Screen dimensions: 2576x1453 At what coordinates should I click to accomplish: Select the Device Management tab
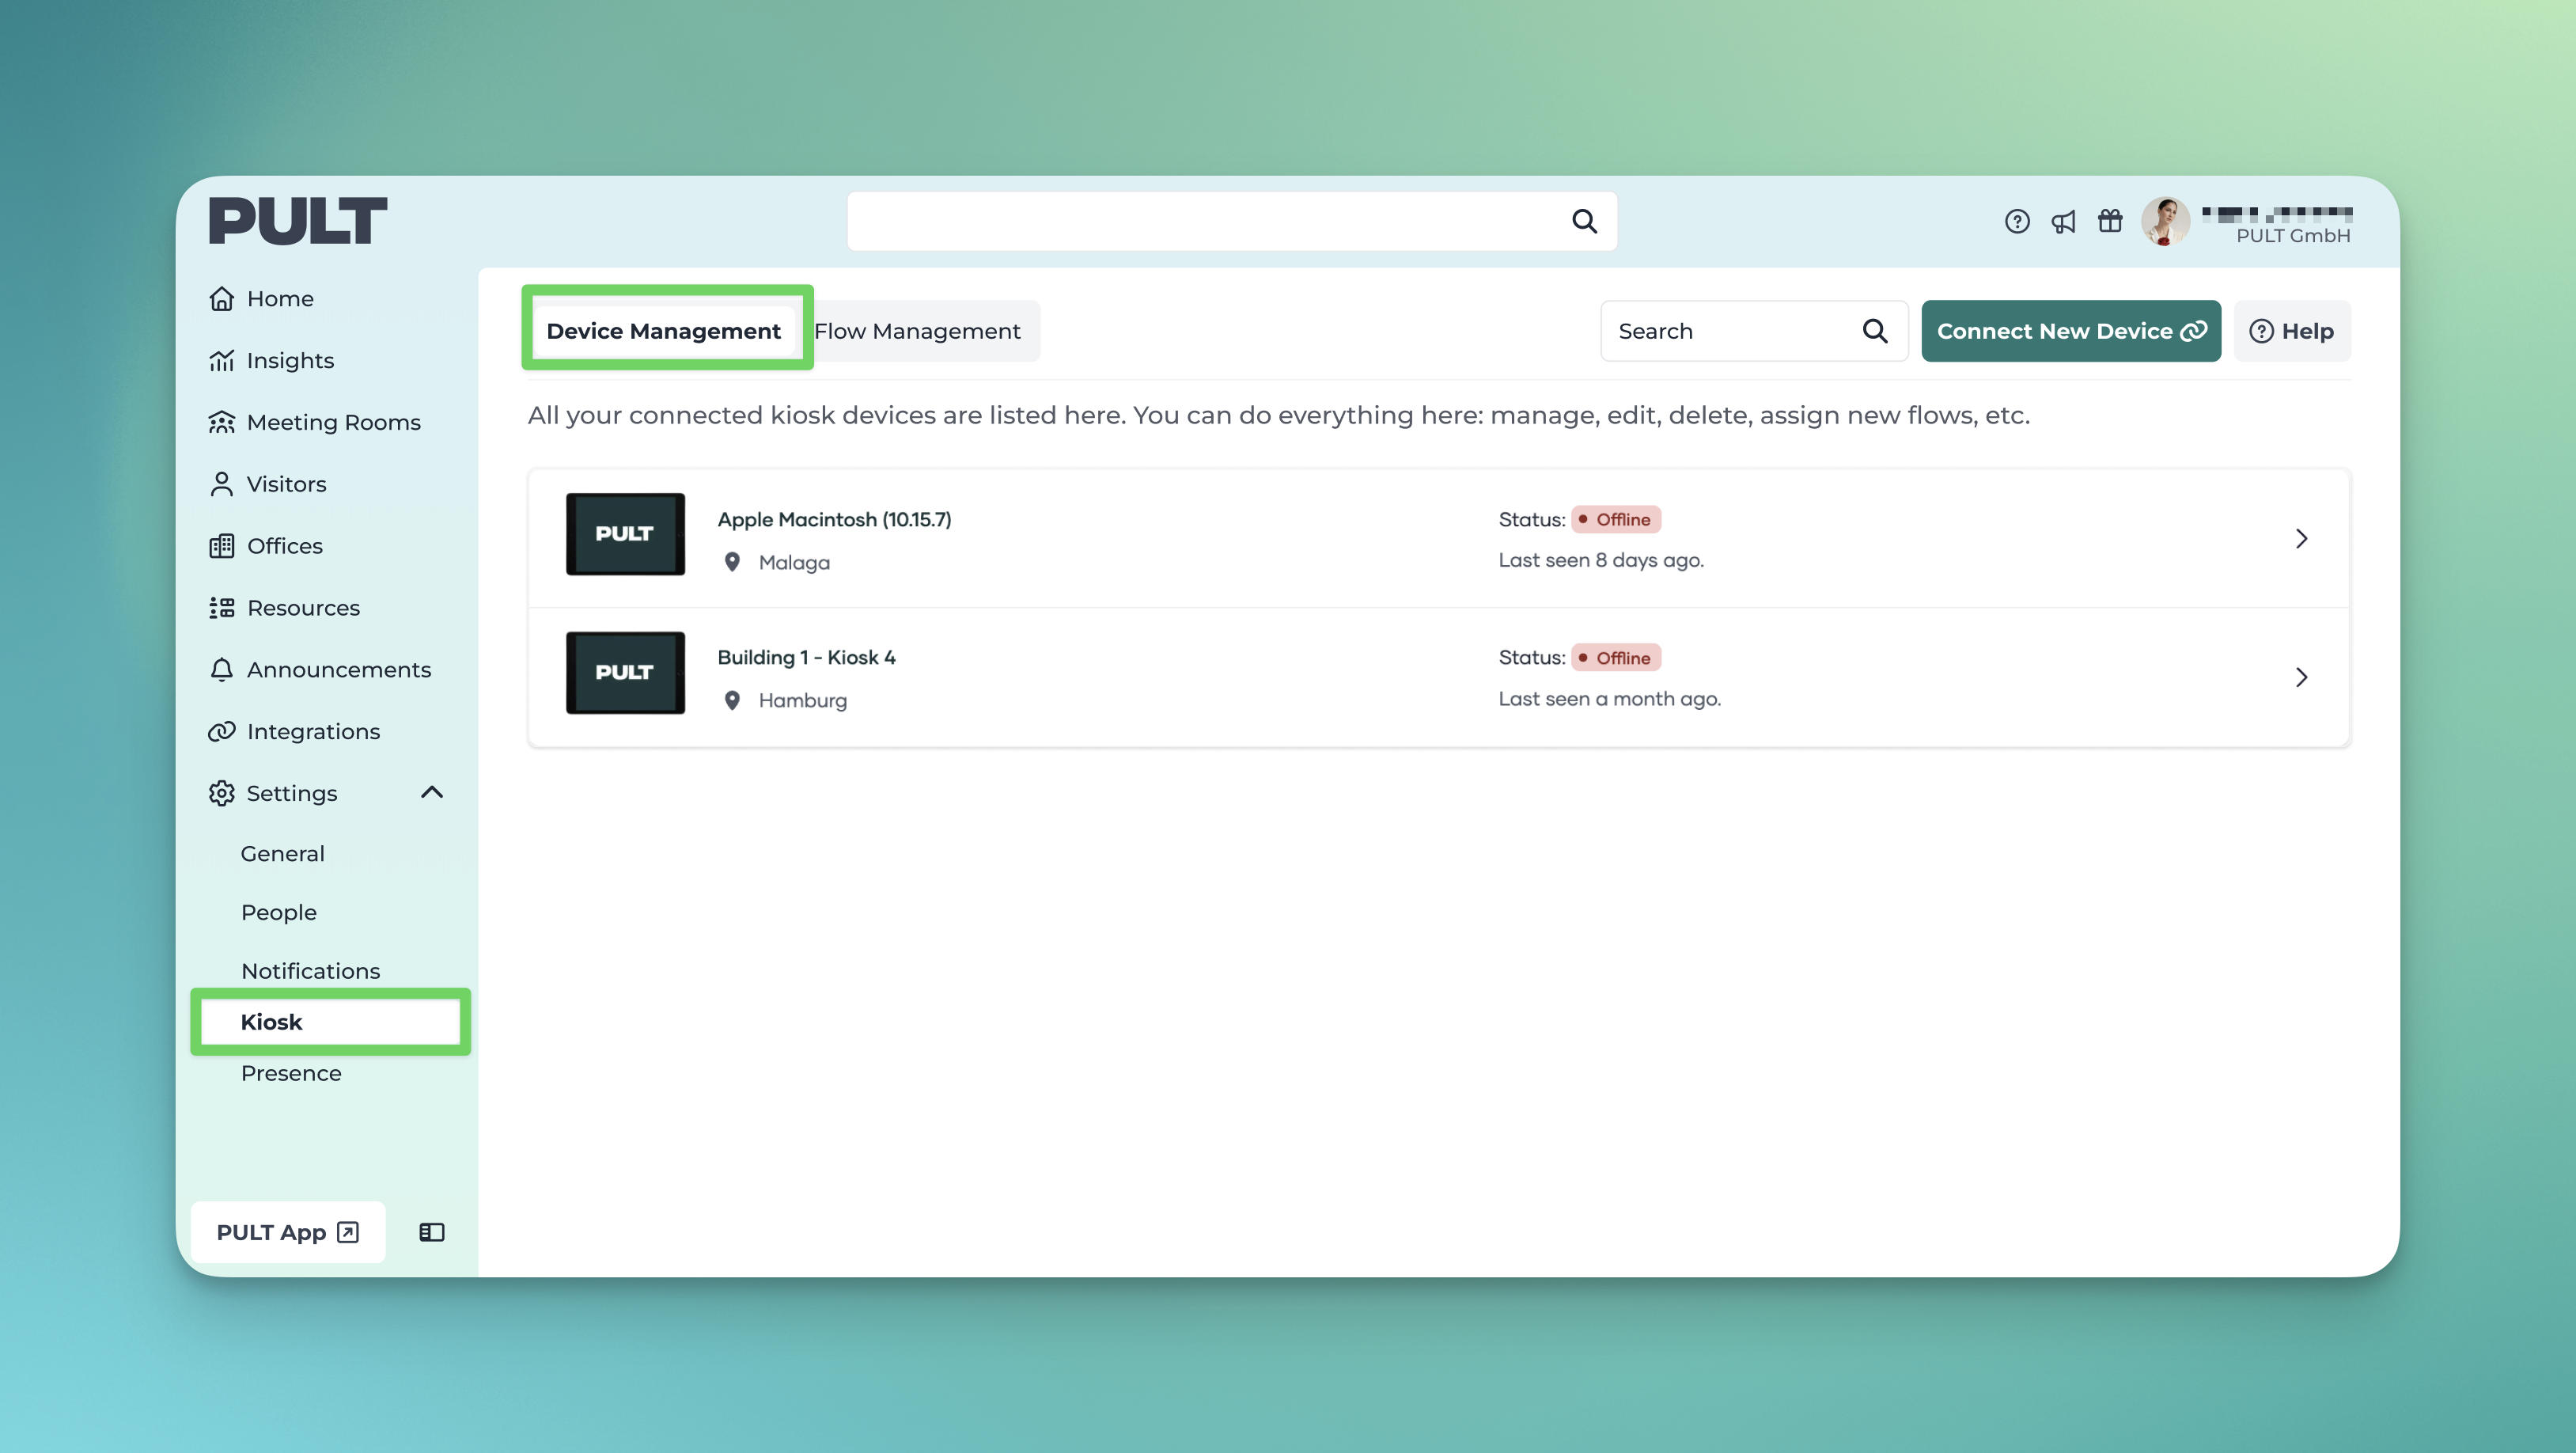(x=663, y=331)
